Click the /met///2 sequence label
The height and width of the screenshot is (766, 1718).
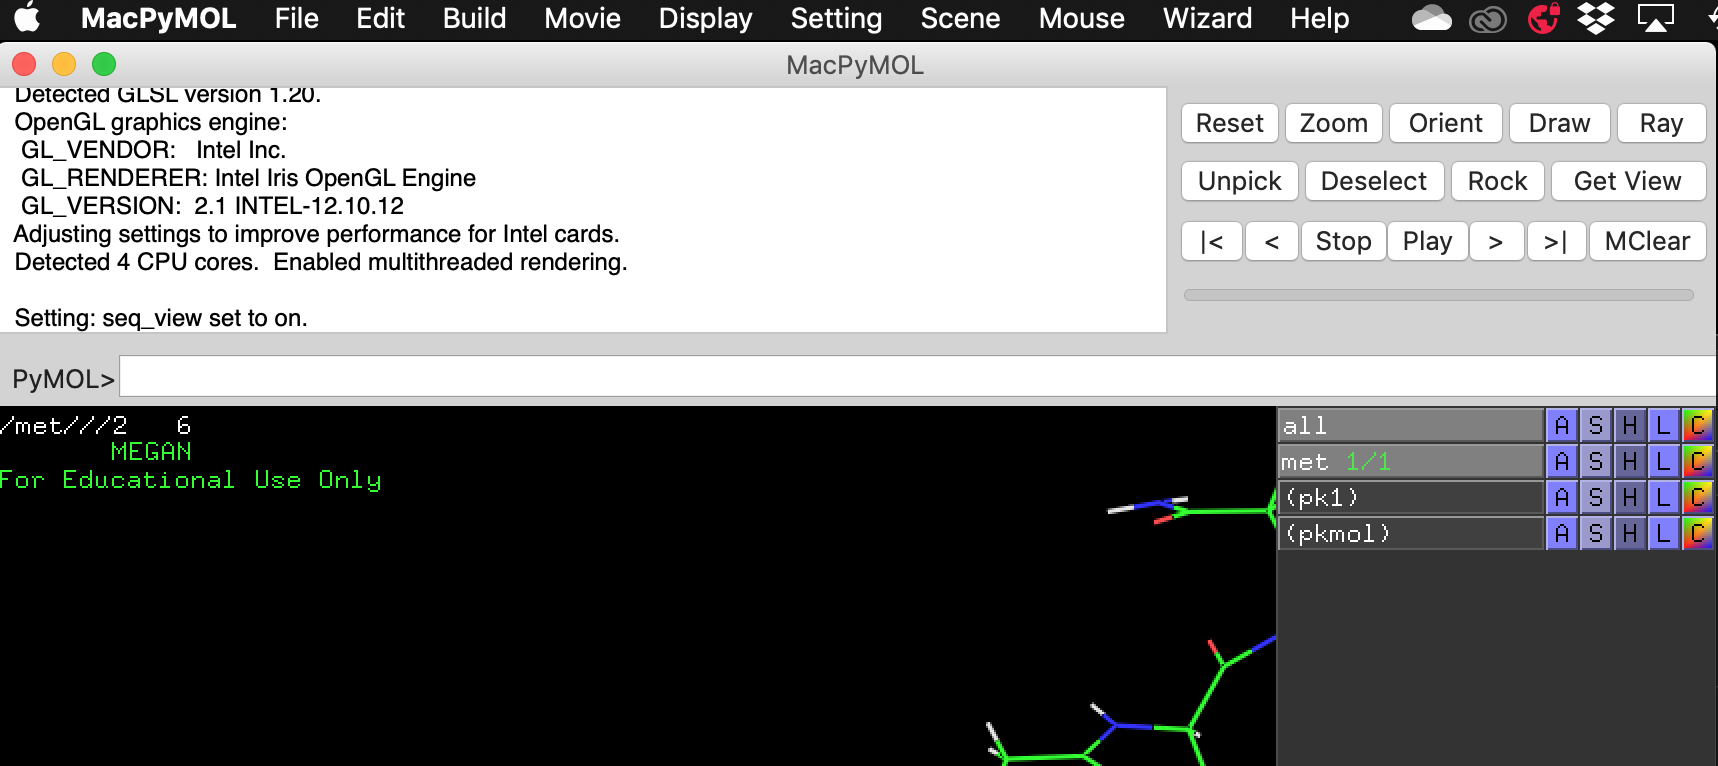click(x=64, y=426)
